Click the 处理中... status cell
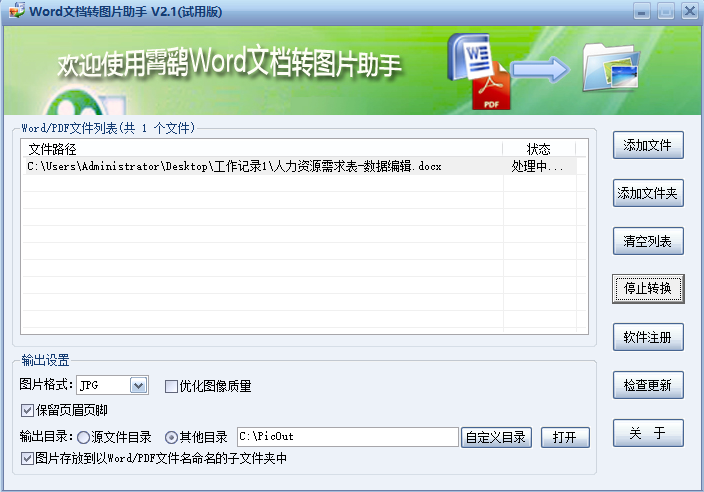The width and height of the screenshot is (704, 492). point(539,167)
